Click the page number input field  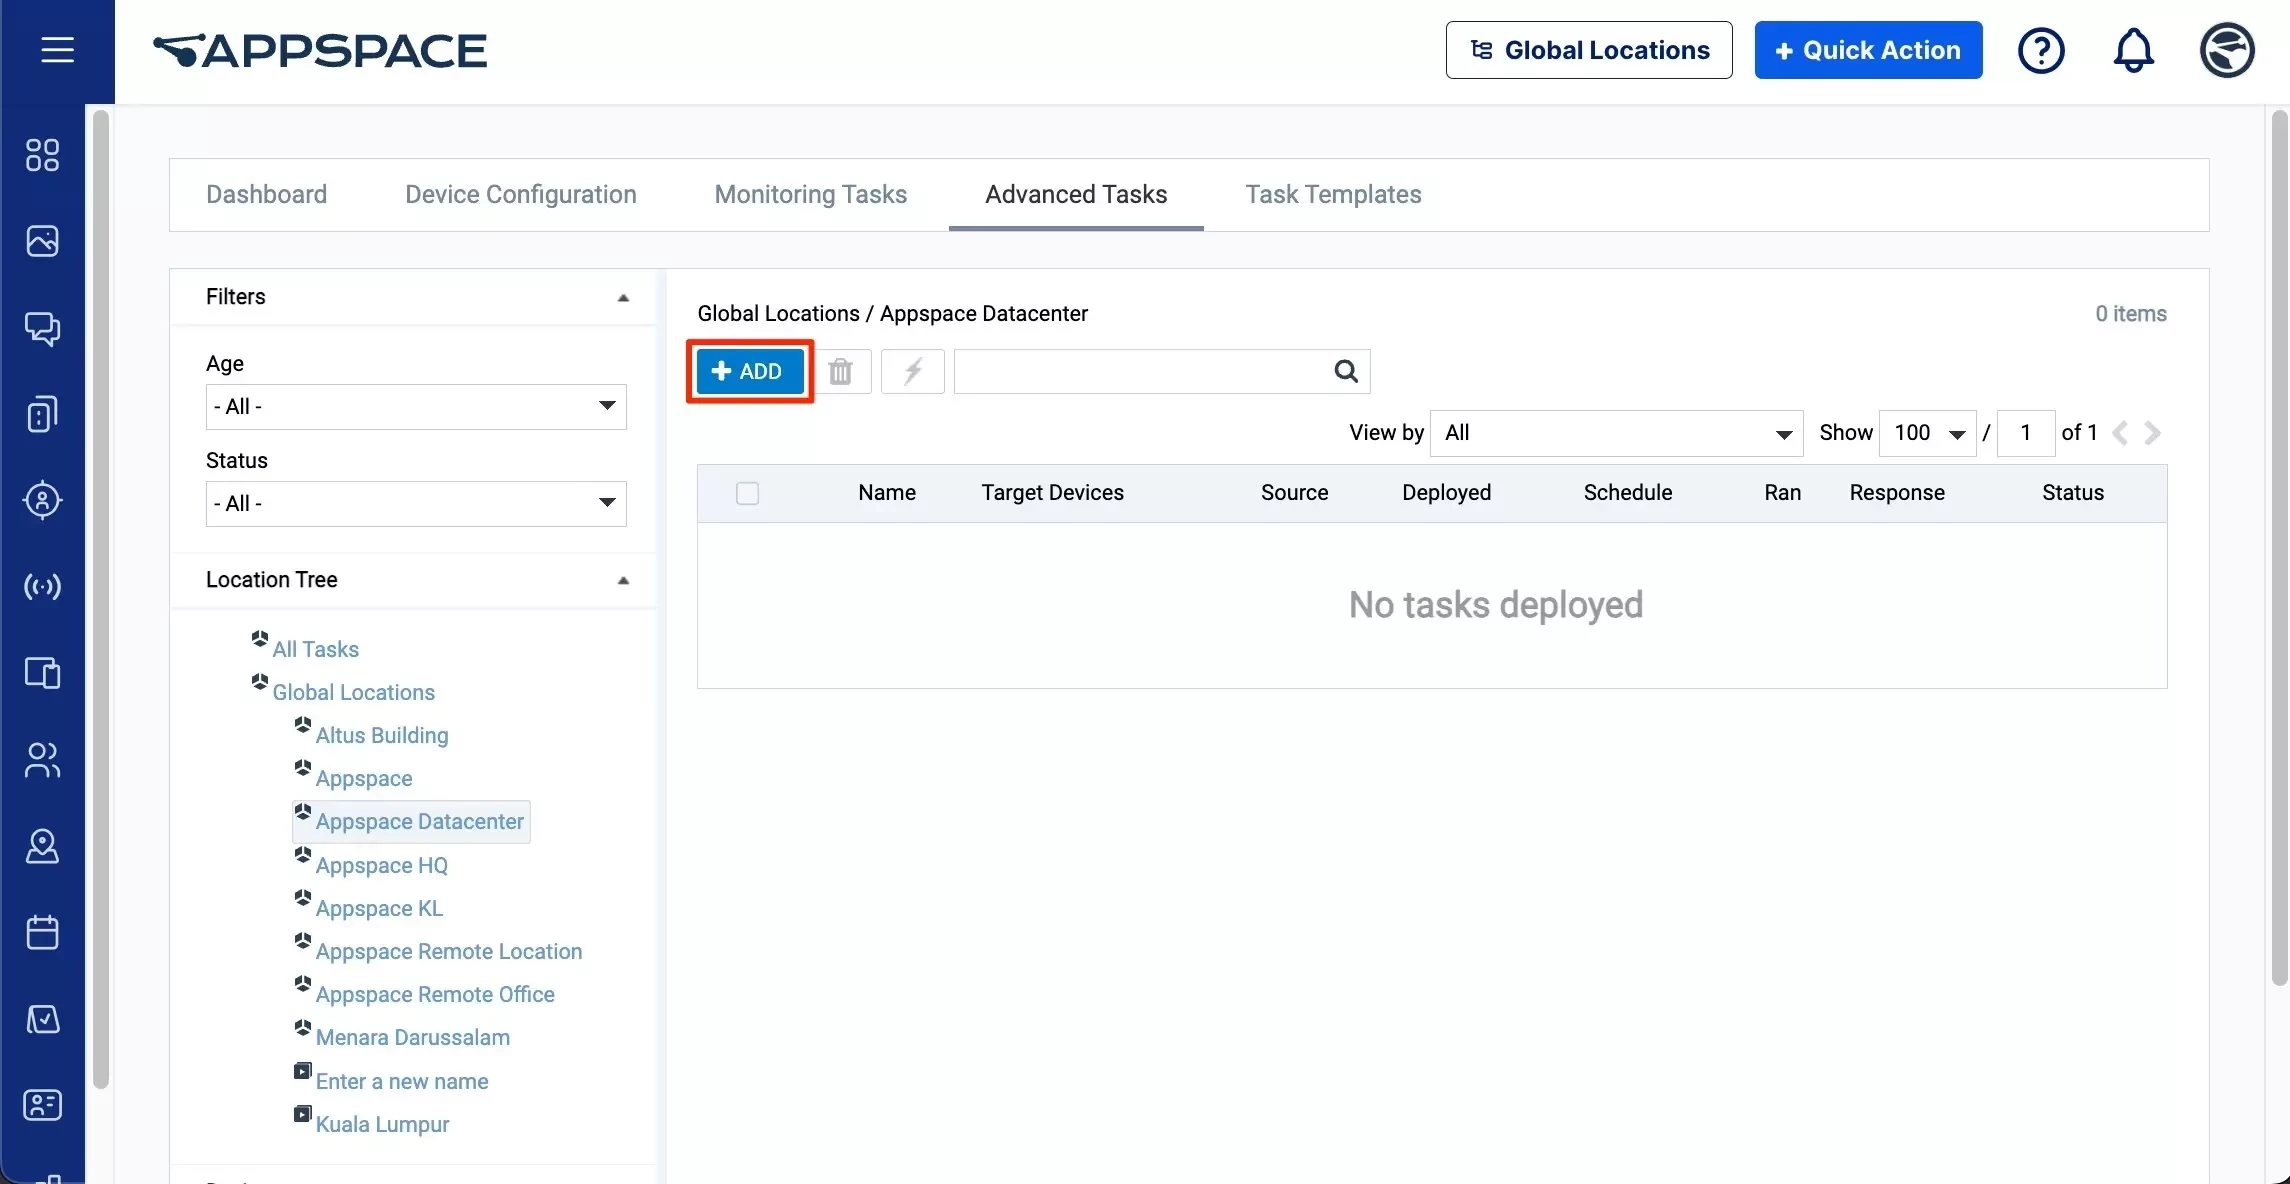(x=2025, y=433)
